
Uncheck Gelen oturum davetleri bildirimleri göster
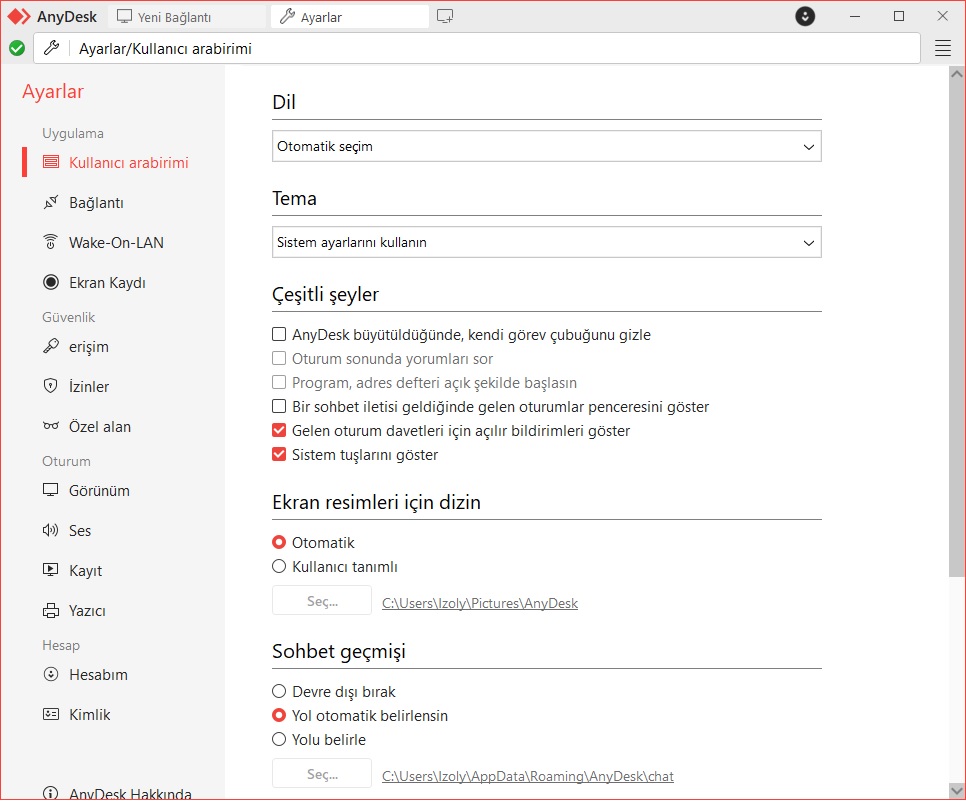click(x=279, y=431)
